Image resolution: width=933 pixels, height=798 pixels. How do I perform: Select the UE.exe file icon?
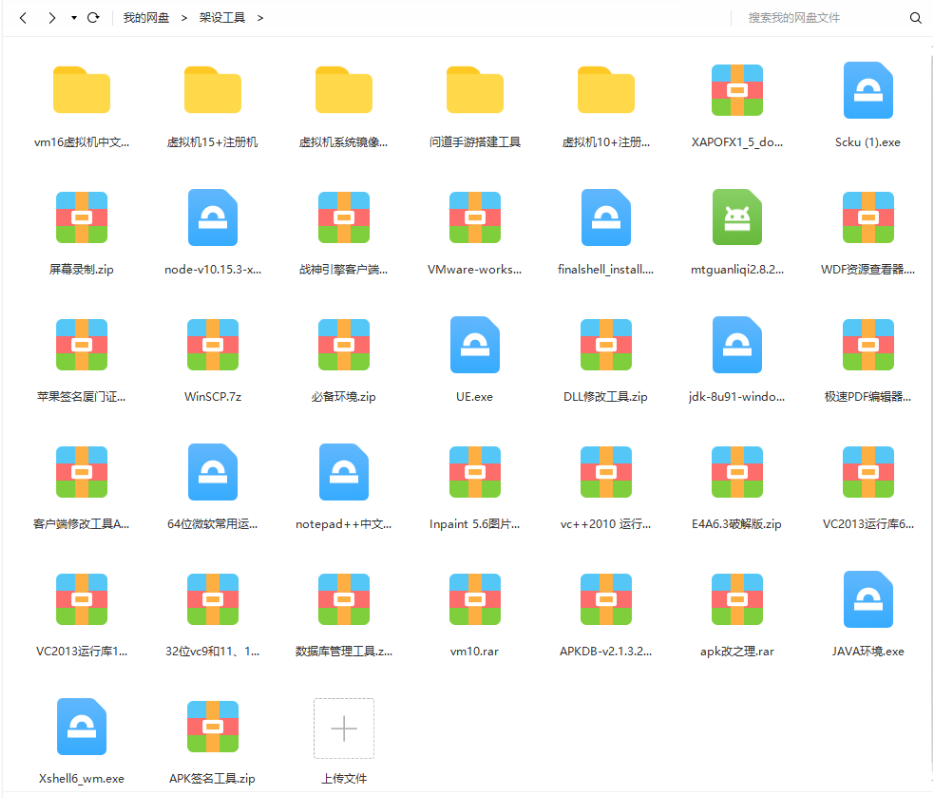click(x=475, y=345)
